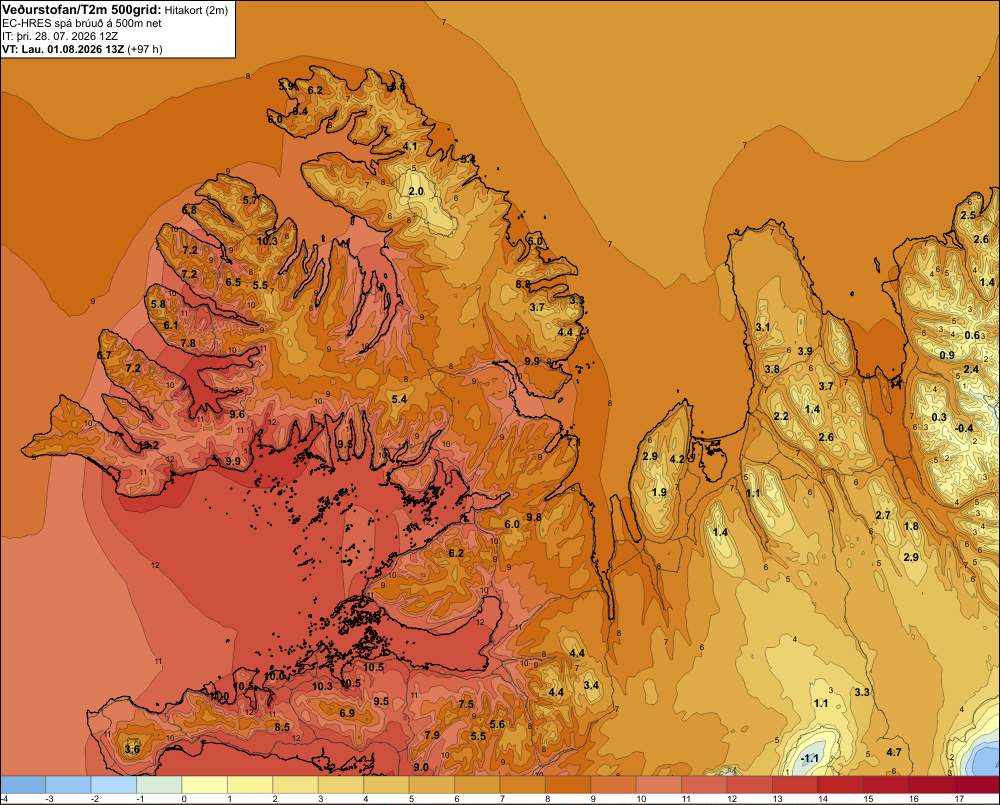Click the 4.1 temperature value
The width and height of the screenshot is (1000, 805).
coord(410,146)
